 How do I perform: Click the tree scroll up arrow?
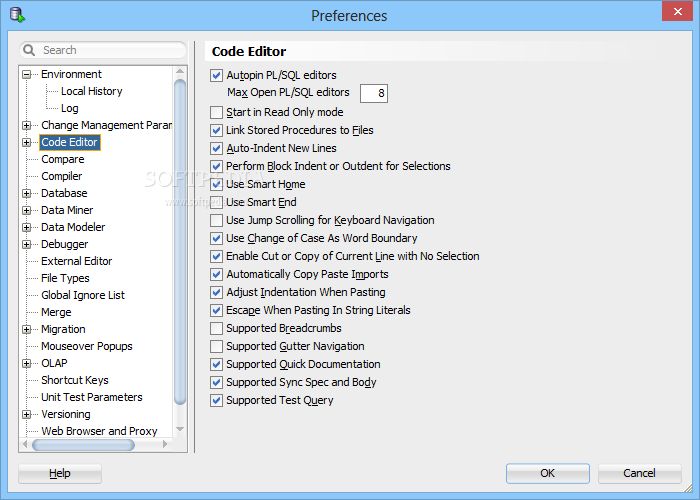[180, 71]
